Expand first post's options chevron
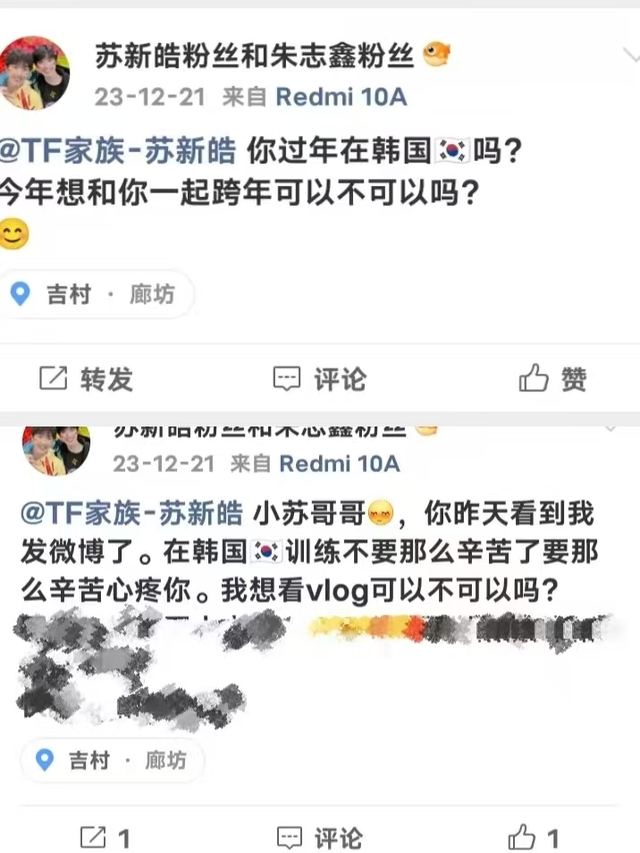 click(631, 55)
